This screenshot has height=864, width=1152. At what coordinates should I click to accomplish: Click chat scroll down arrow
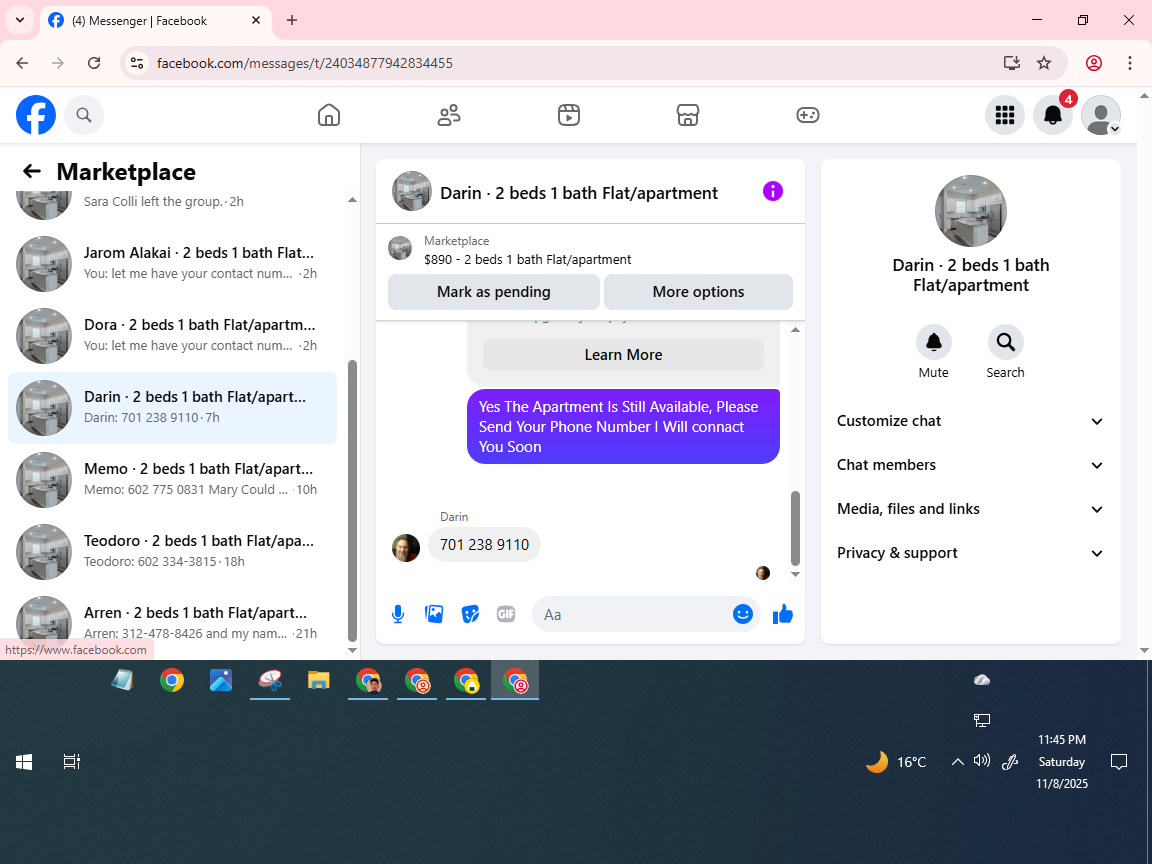pyautogui.click(x=795, y=575)
